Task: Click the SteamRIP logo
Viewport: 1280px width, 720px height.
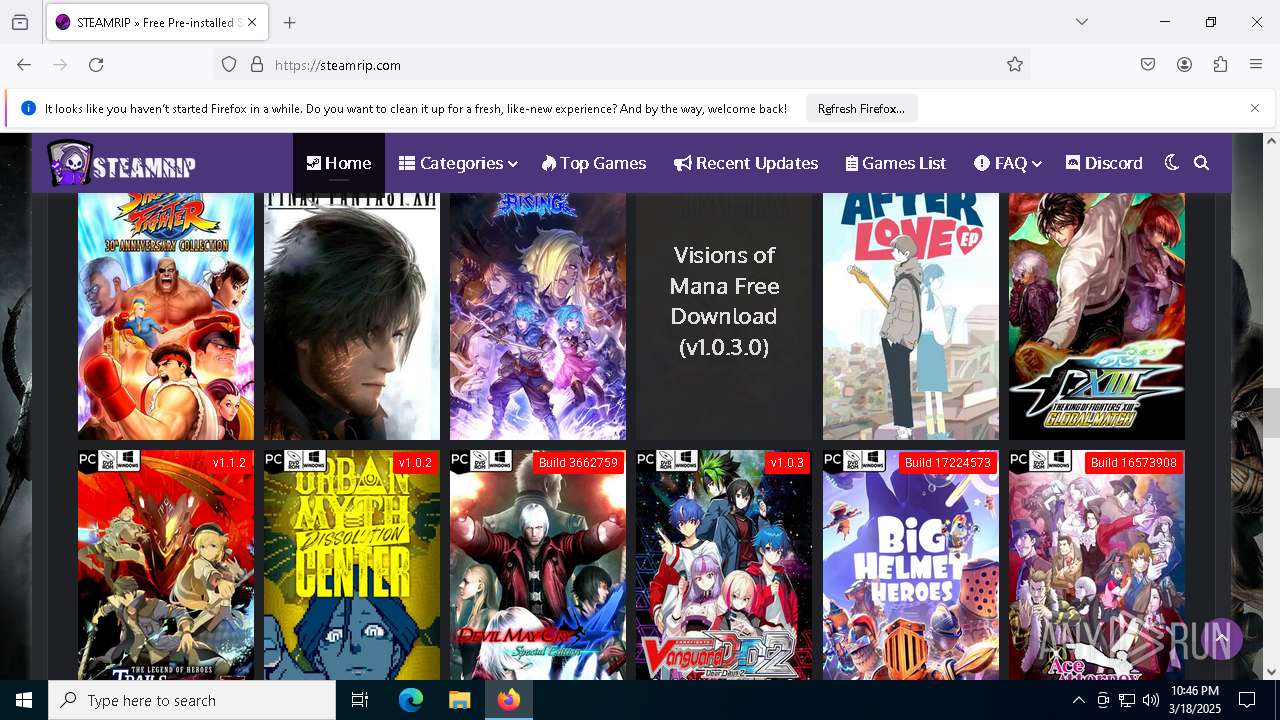Action: 121,164
